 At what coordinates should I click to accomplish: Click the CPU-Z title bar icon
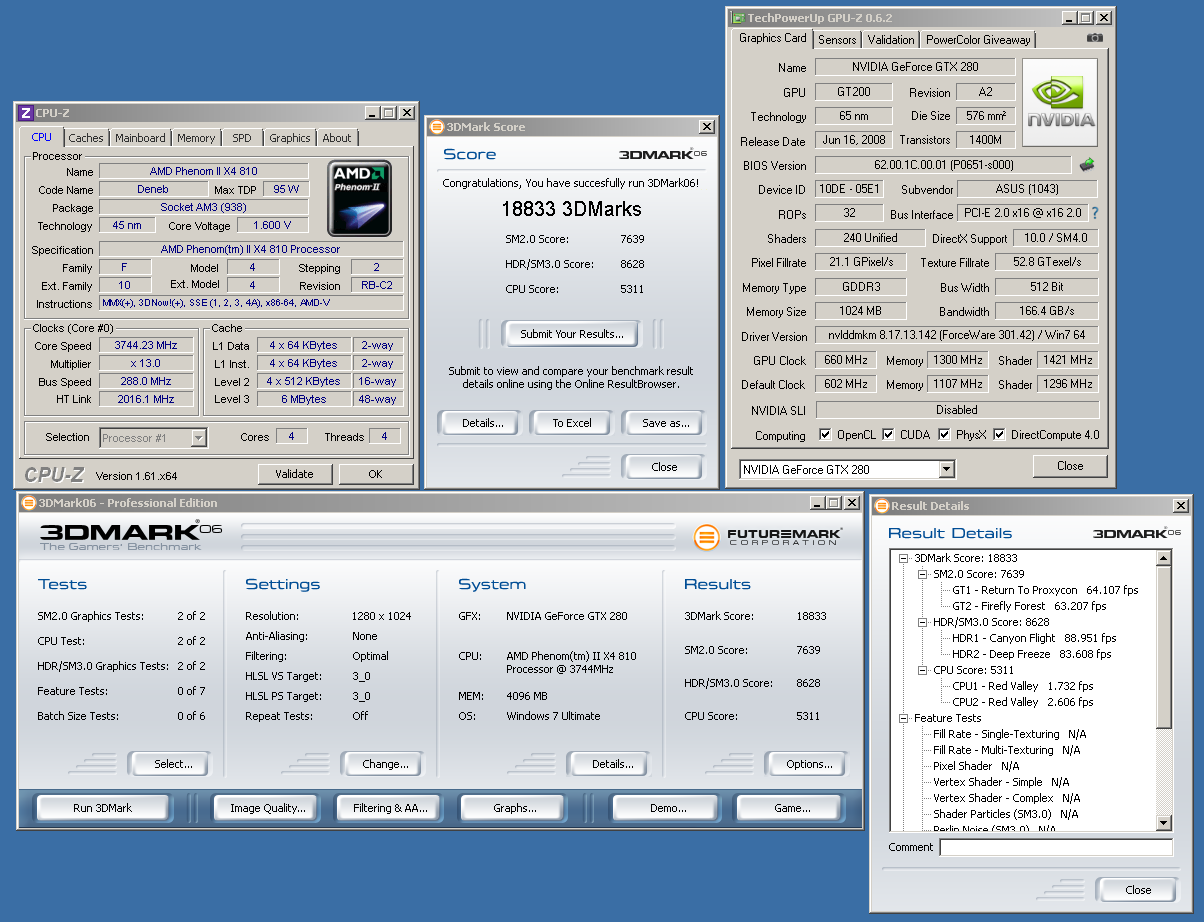[26, 113]
